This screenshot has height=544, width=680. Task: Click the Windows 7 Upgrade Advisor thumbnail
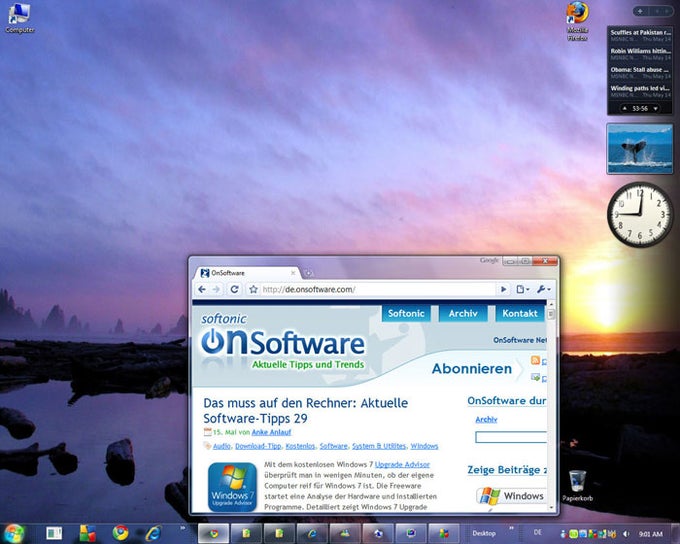tap(232, 487)
